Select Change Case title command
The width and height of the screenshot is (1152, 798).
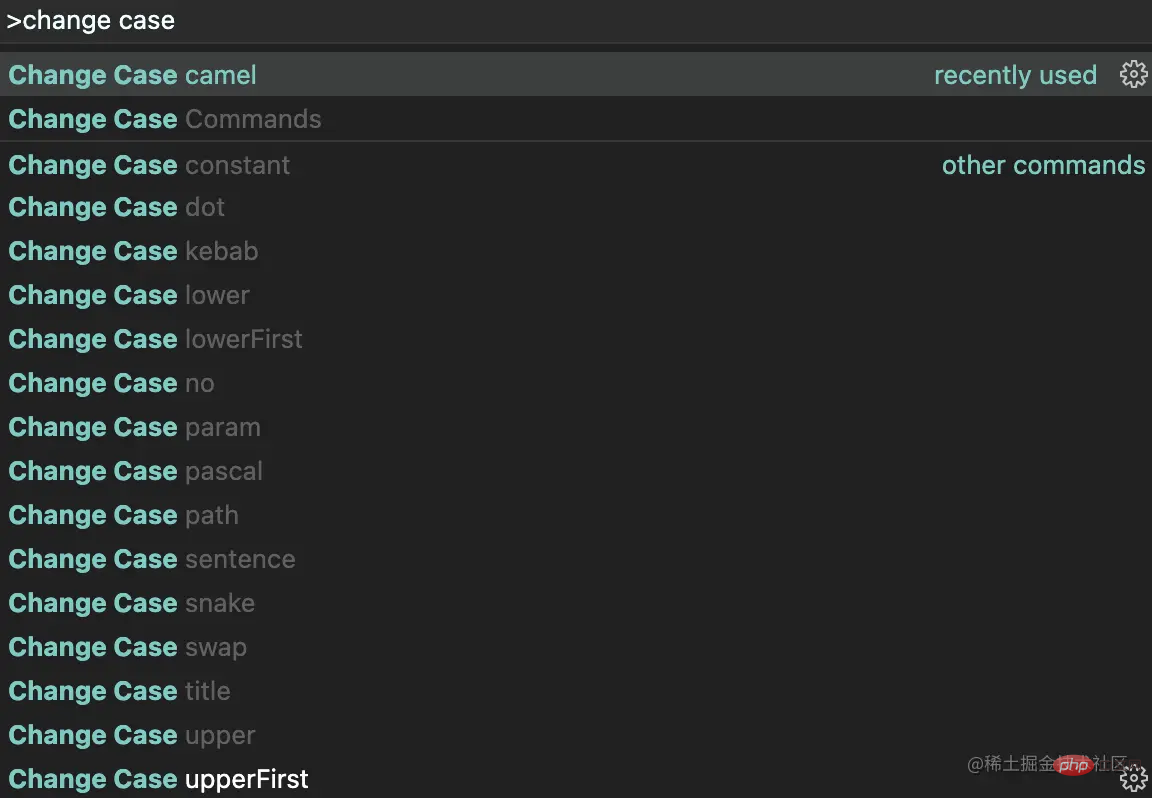click(x=120, y=691)
